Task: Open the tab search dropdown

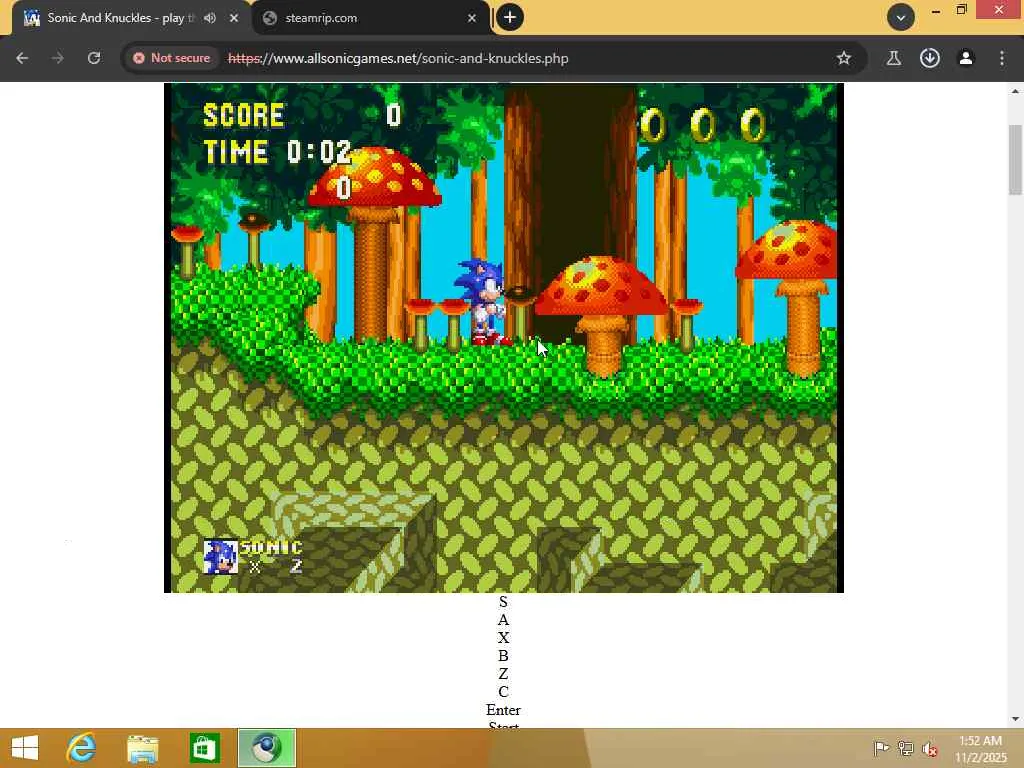Action: 901,18
